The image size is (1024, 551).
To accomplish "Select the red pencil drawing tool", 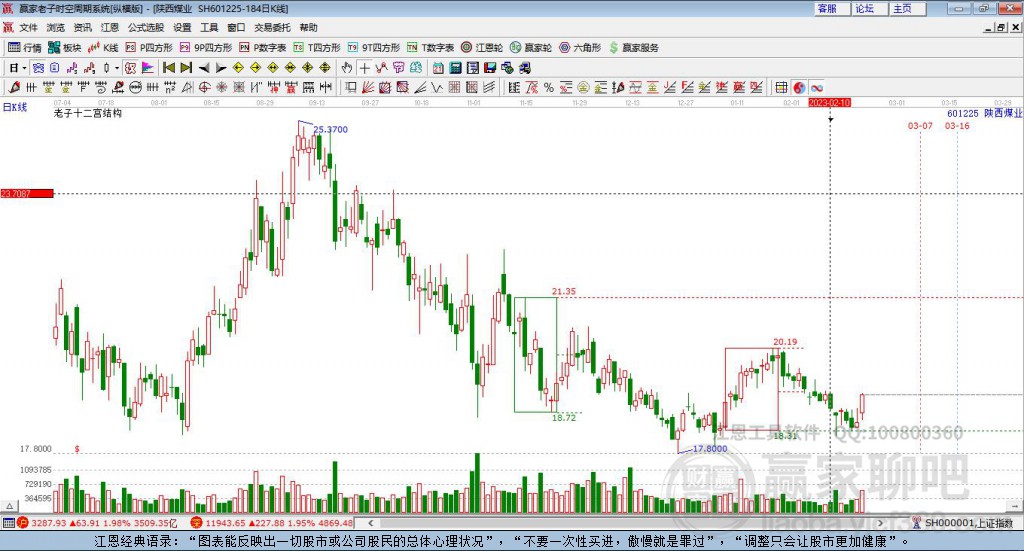I will pyautogui.click(x=15, y=87).
